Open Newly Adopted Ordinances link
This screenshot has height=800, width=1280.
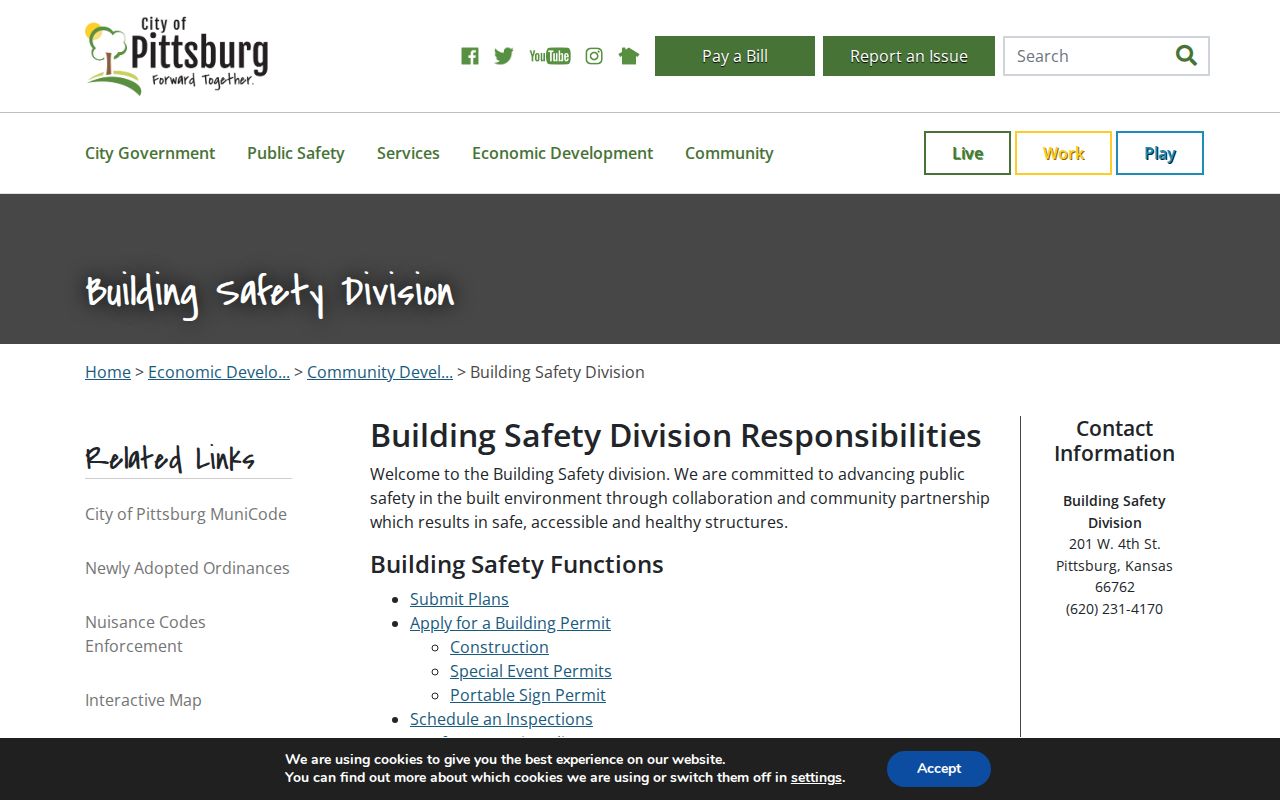click(x=187, y=568)
